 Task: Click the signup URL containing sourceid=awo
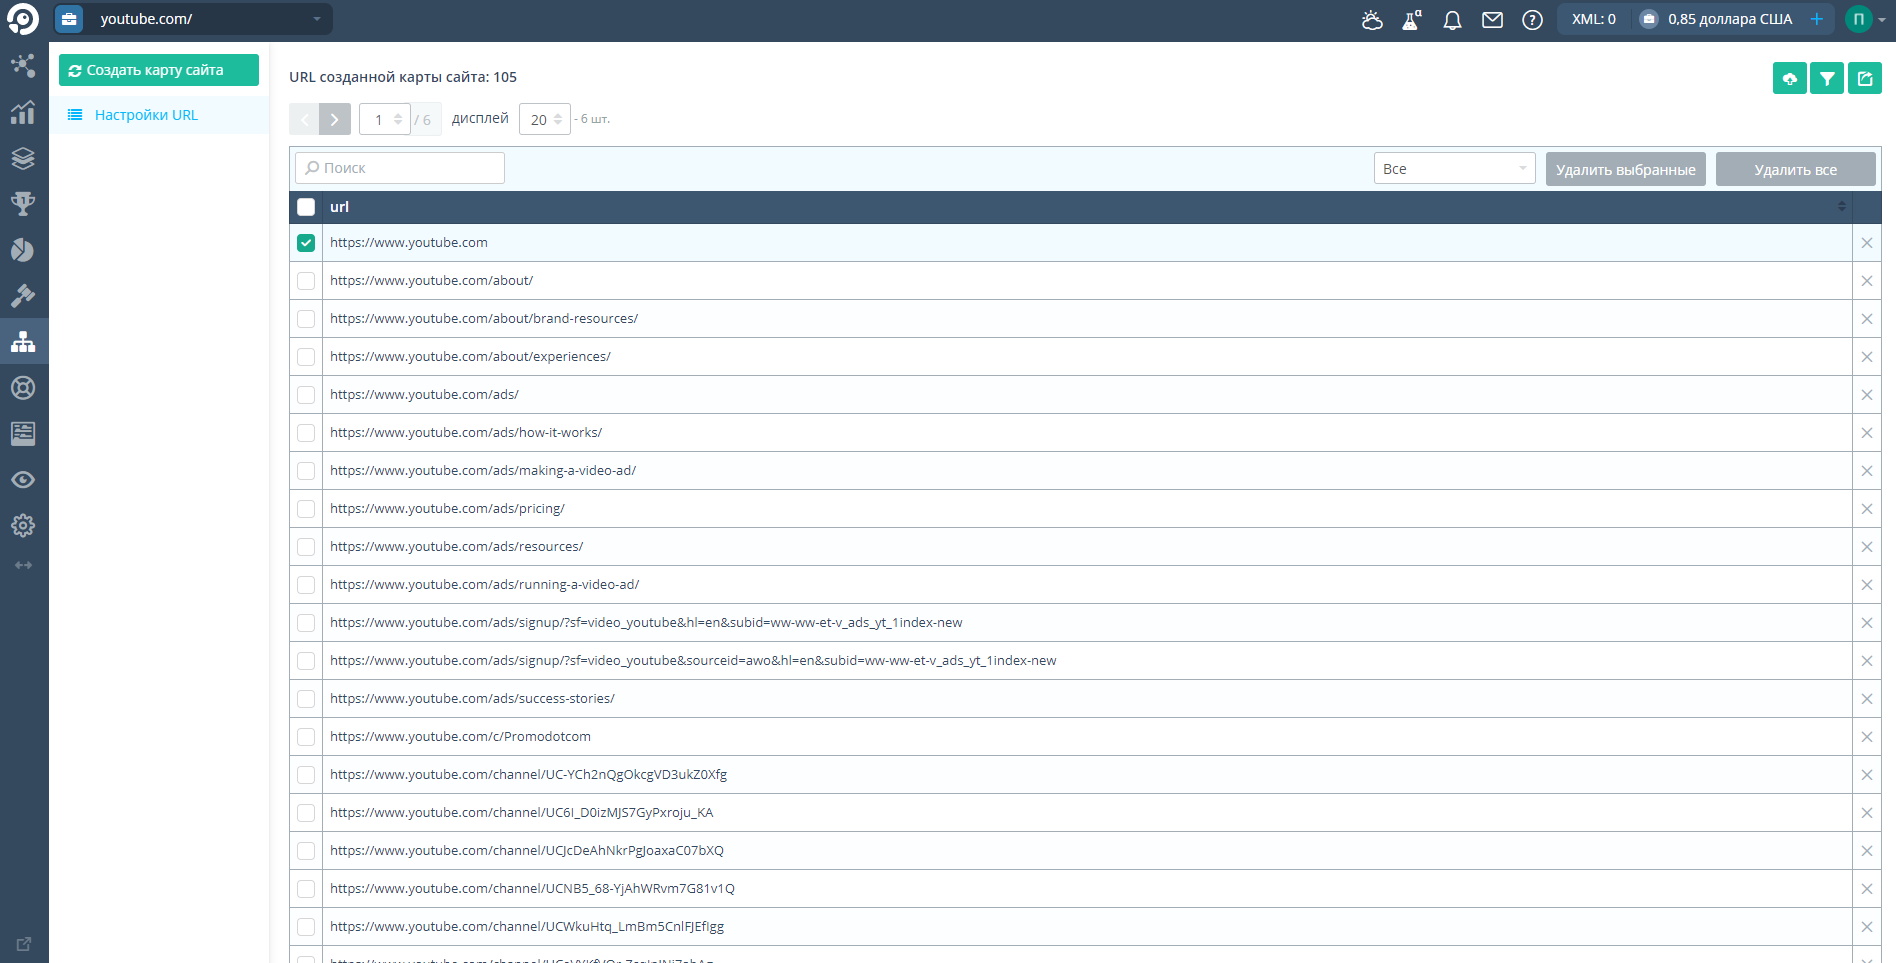tap(693, 661)
